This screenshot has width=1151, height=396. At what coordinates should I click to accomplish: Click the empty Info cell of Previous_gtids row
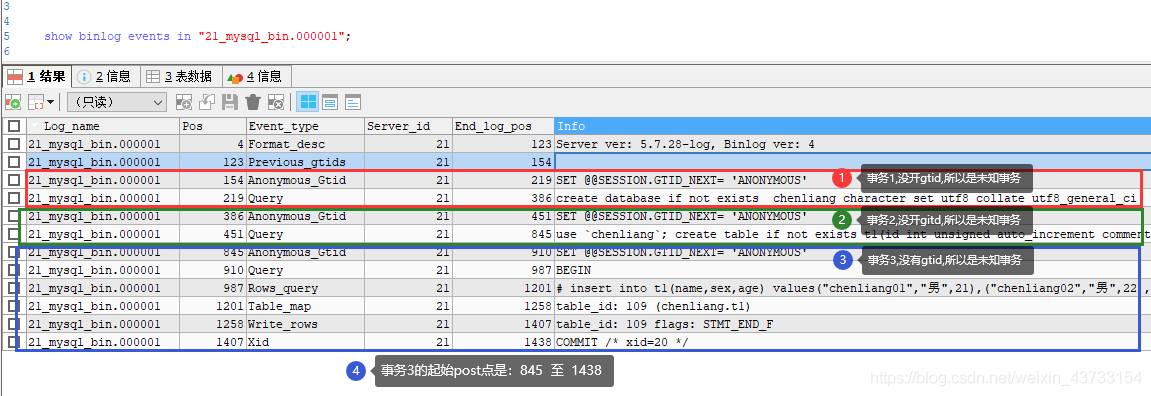point(852,162)
